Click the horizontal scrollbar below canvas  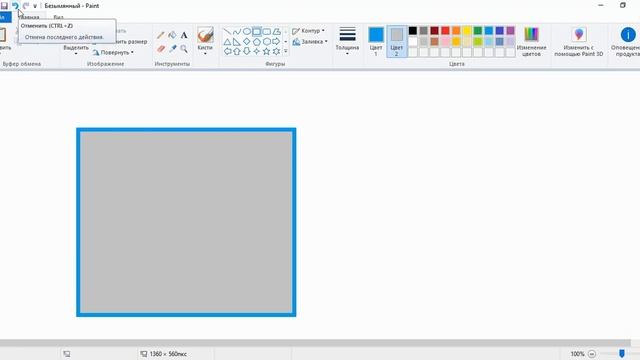point(315,342)
